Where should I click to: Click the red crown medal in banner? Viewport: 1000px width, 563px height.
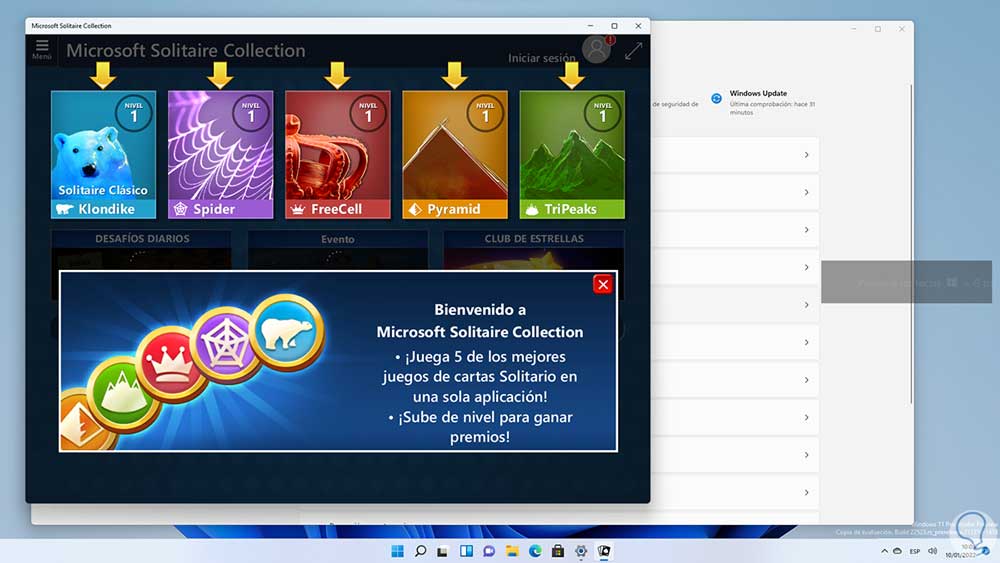(x=170, y=365)
